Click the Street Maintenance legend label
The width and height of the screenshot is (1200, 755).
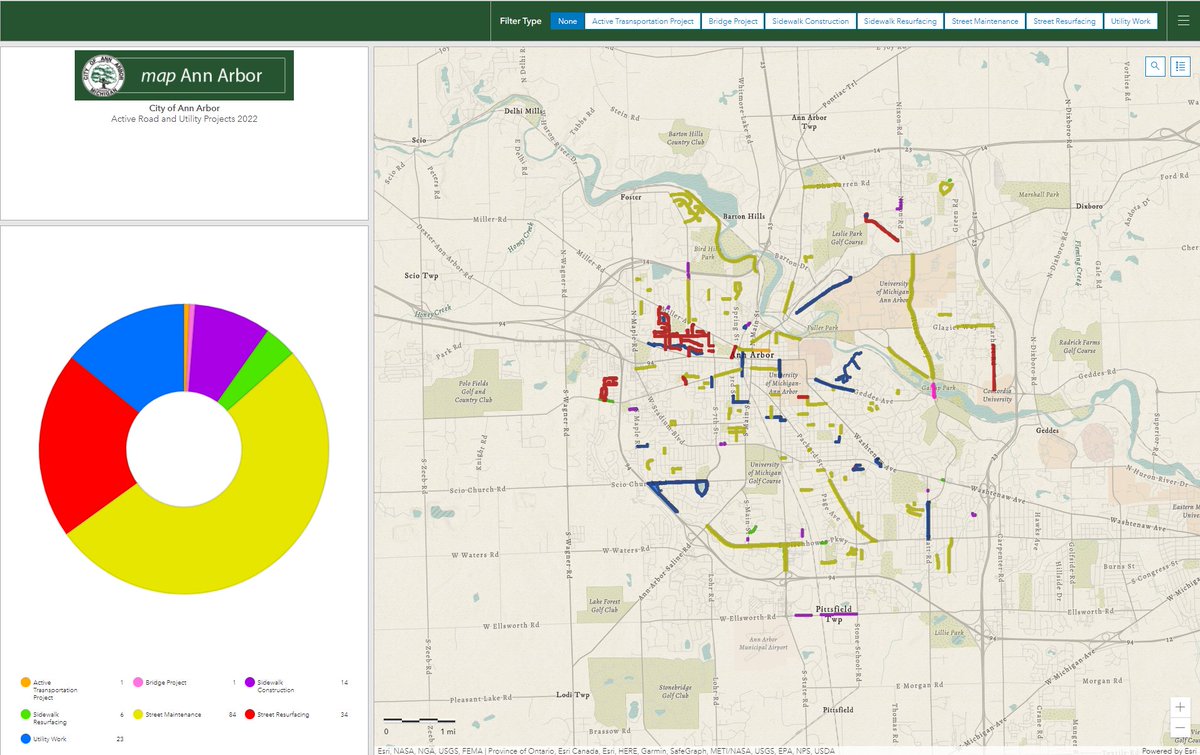[x=174, y=714]
